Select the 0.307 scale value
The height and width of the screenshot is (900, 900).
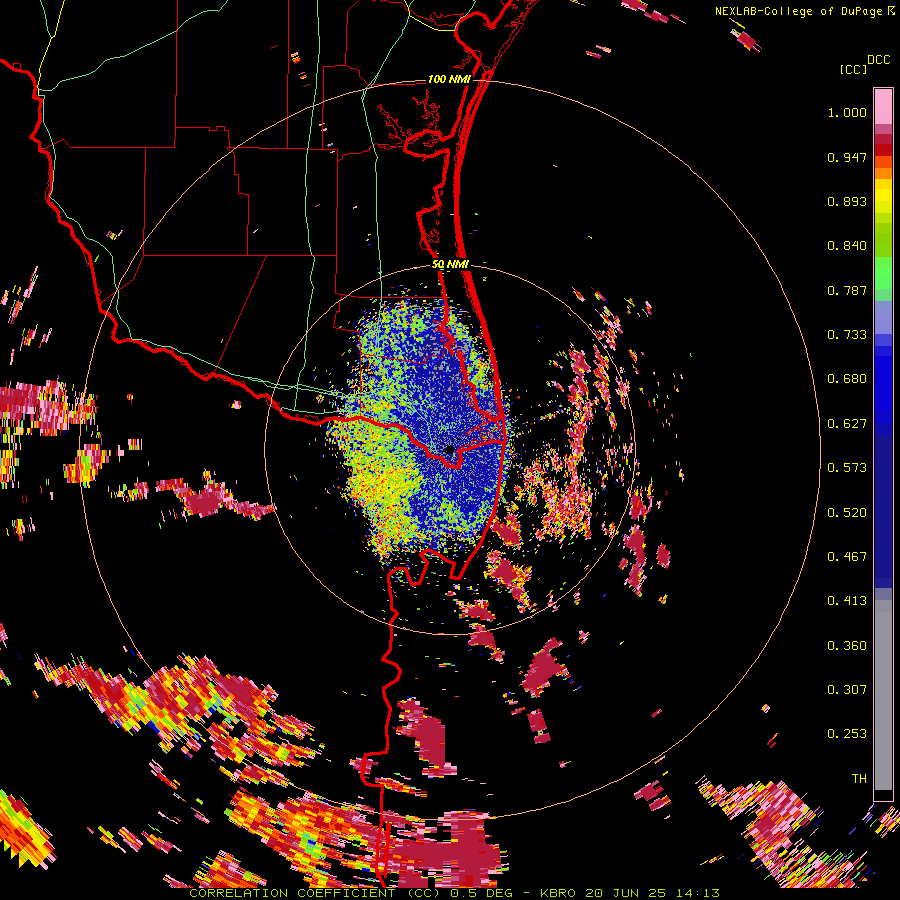tap(847, 690)
